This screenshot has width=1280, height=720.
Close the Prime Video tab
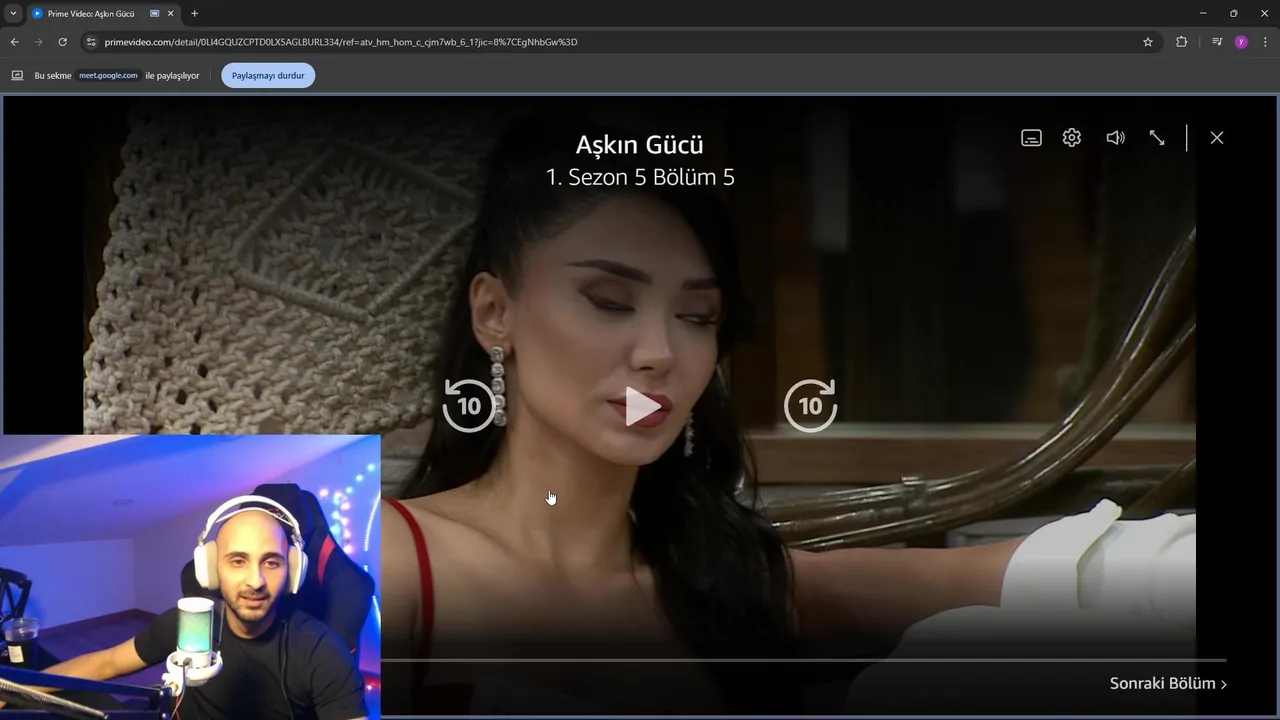click(x=170, y=14)
